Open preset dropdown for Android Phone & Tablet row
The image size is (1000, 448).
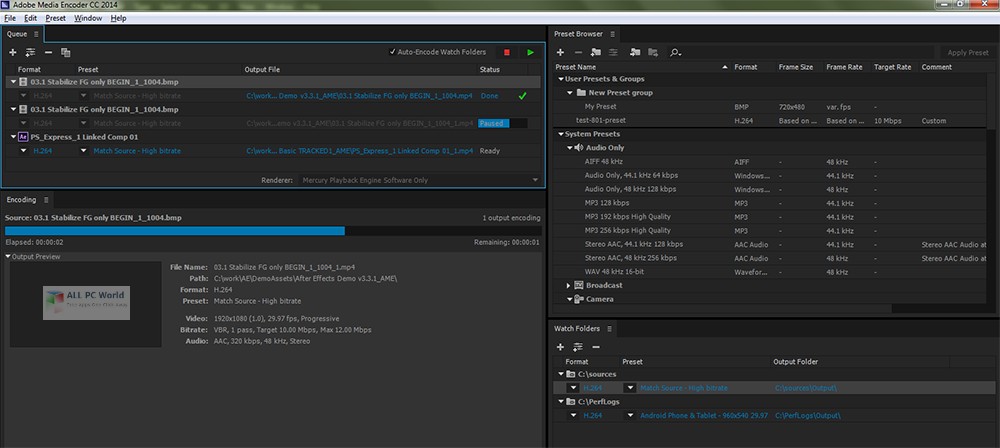point(630,415)
